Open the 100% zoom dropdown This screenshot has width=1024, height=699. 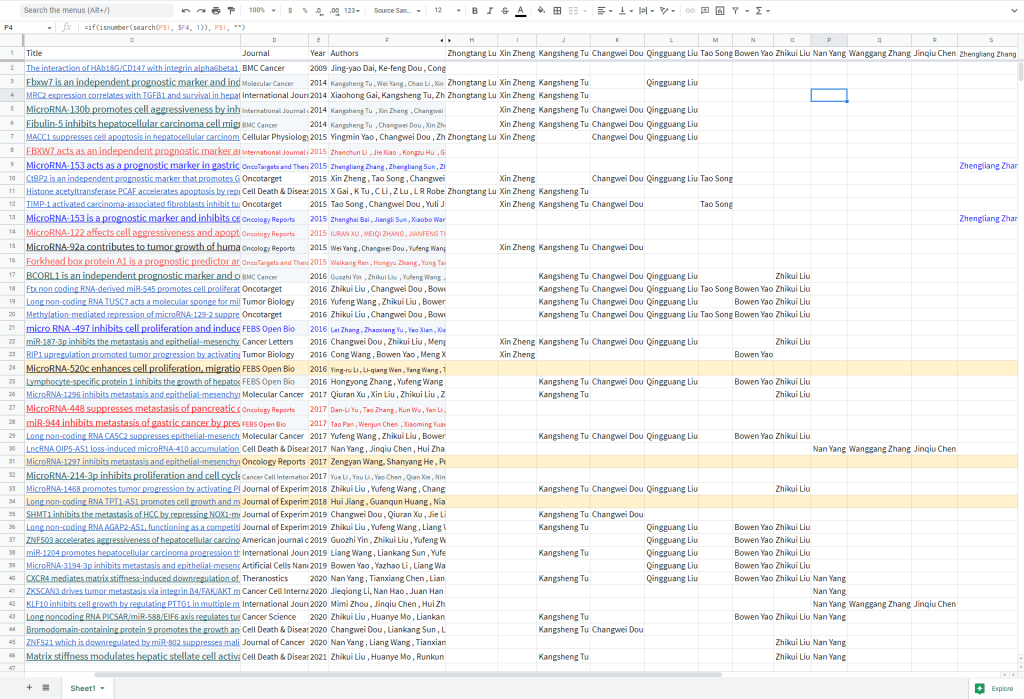(x=261, y=10)
